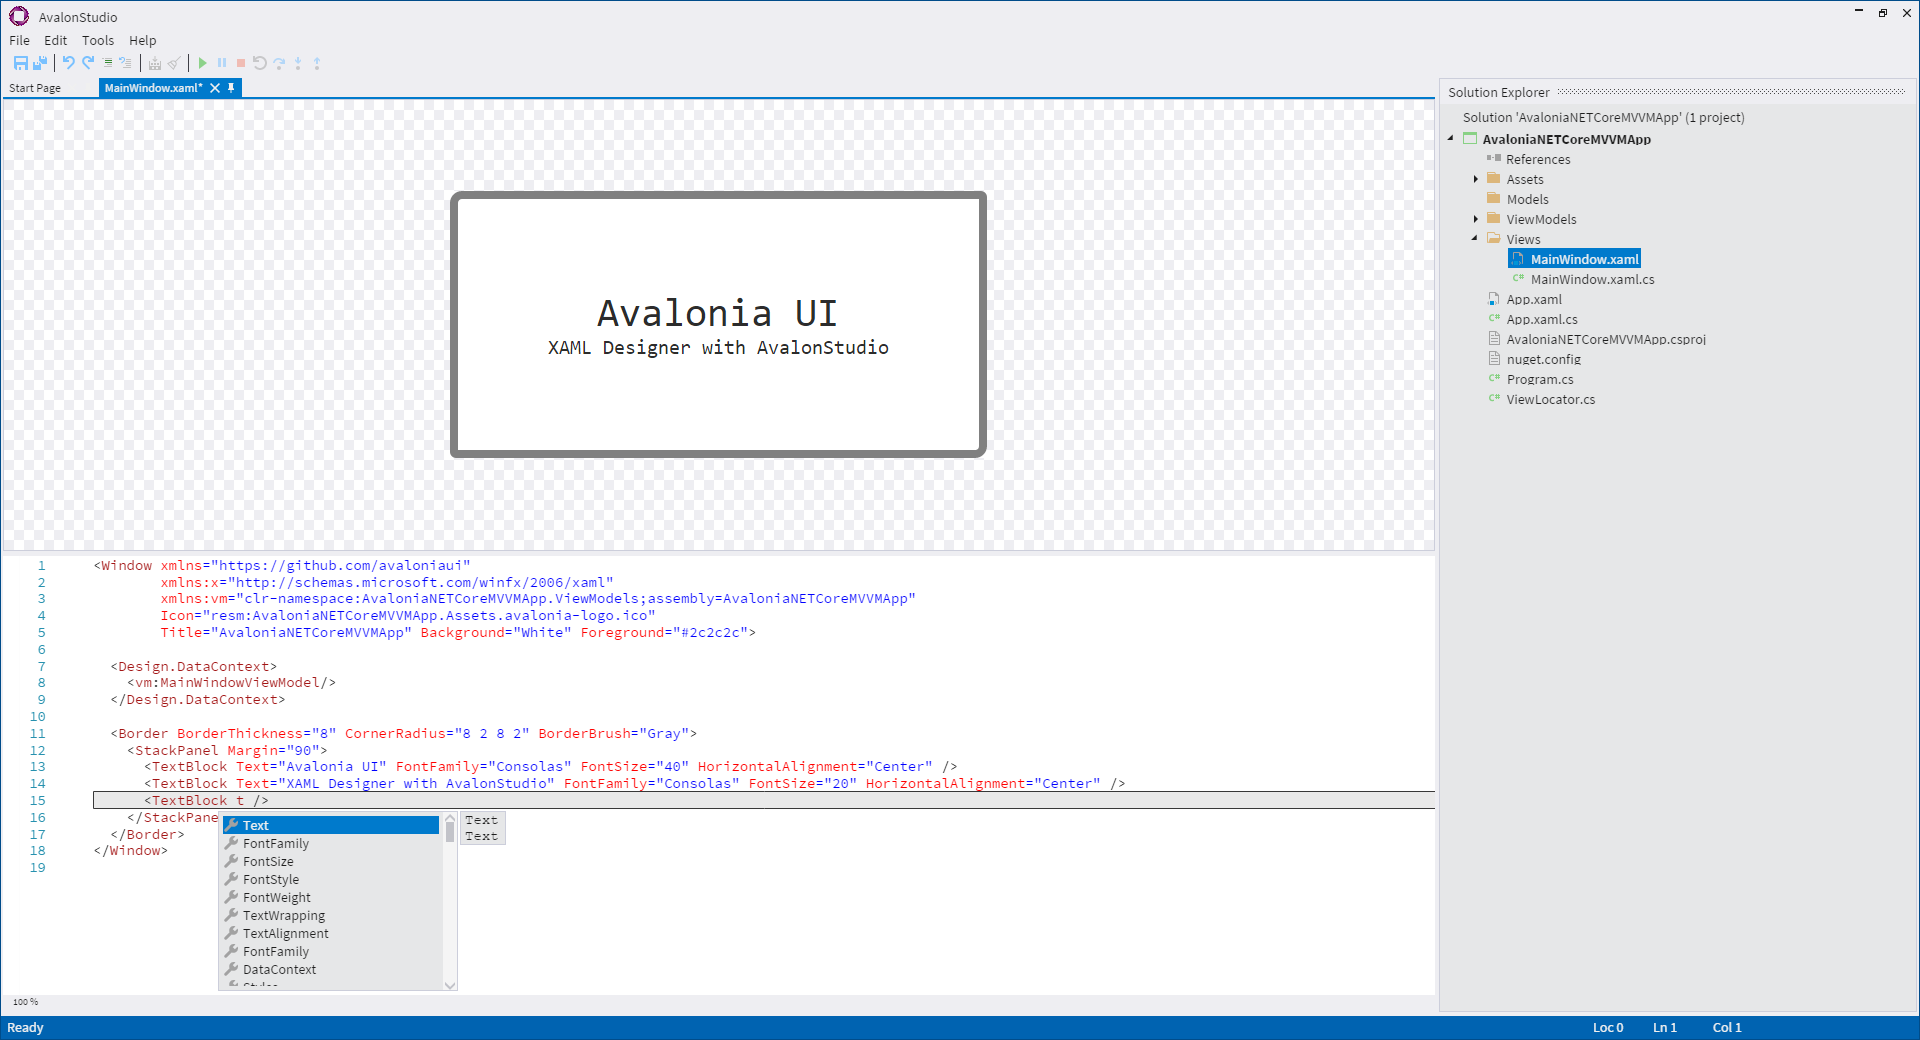The height and width of the screenshot is (1040, 1920).
Task: Select the Save All toolbar icon
Action: 40,63
